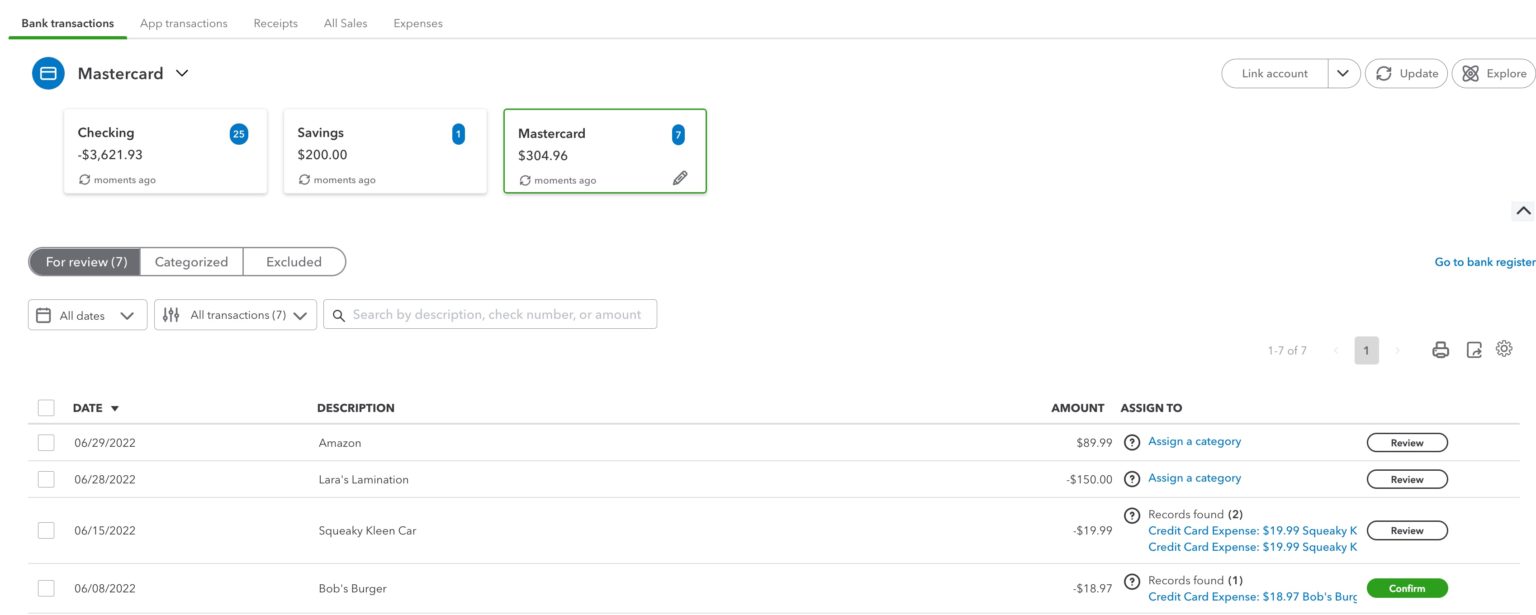1536x615 pixels.
Task: Click the Go to bank register link
Action: (1485, 261)
